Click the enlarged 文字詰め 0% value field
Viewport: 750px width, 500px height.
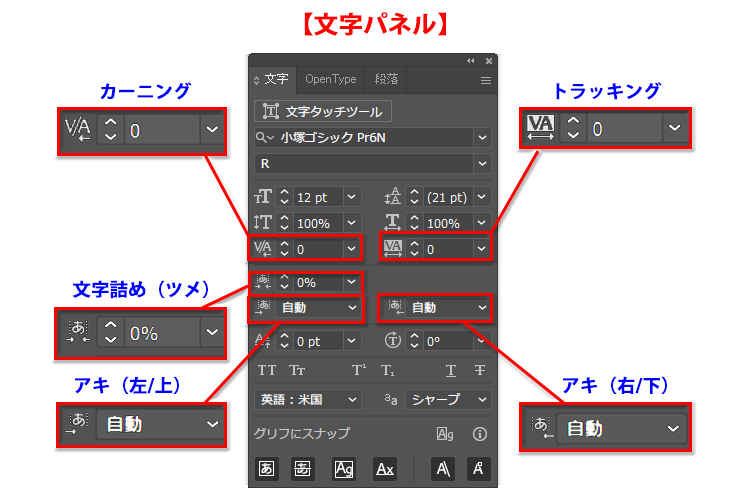coord(162,333)
